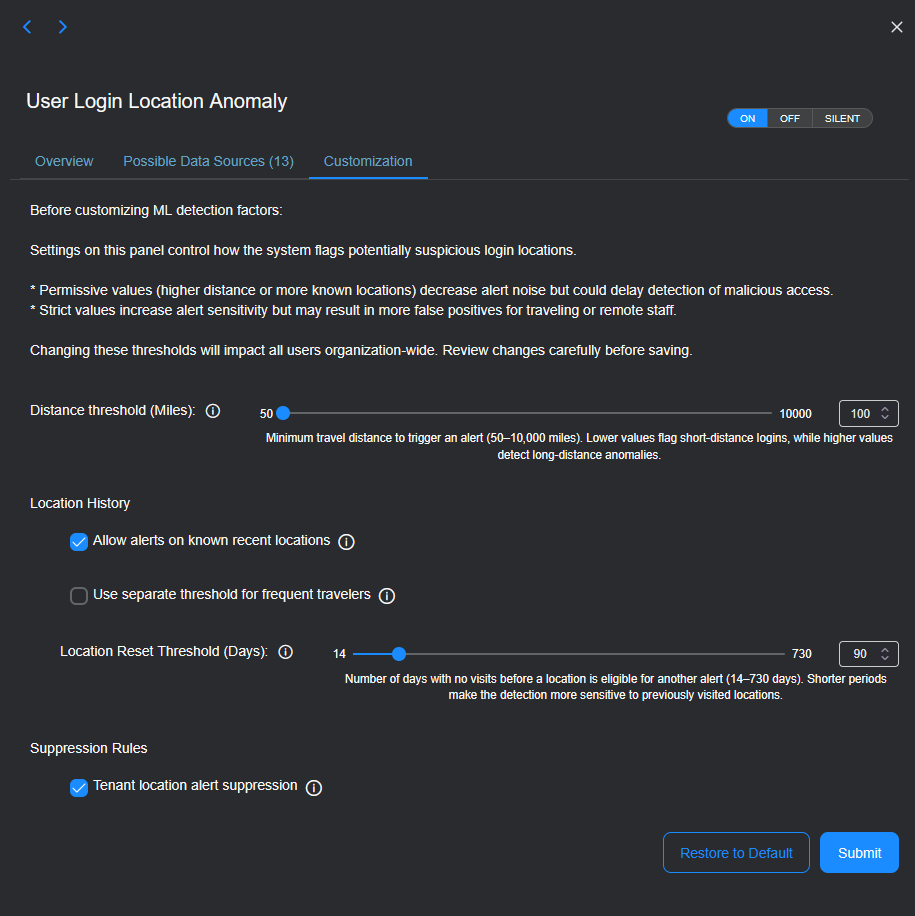
Task: Click the Location Reset Threshold slider handle
Action: coord(399,654)
